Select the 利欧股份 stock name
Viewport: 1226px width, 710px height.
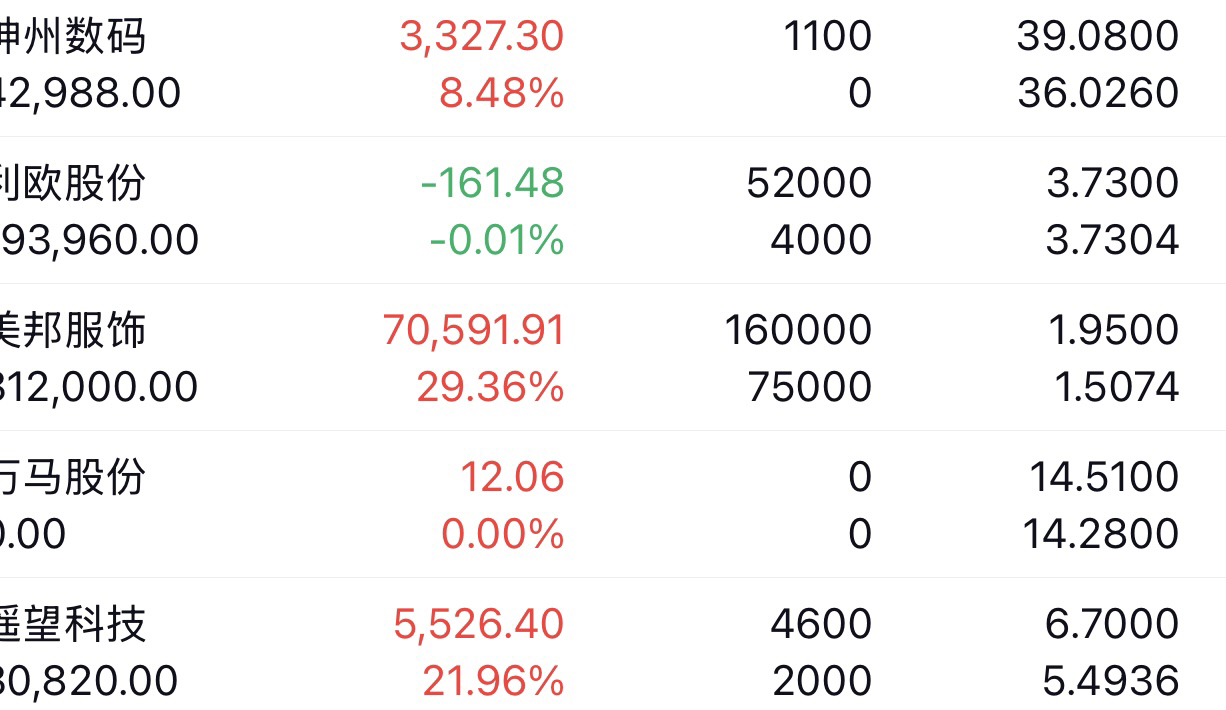[x=72, y=183]
